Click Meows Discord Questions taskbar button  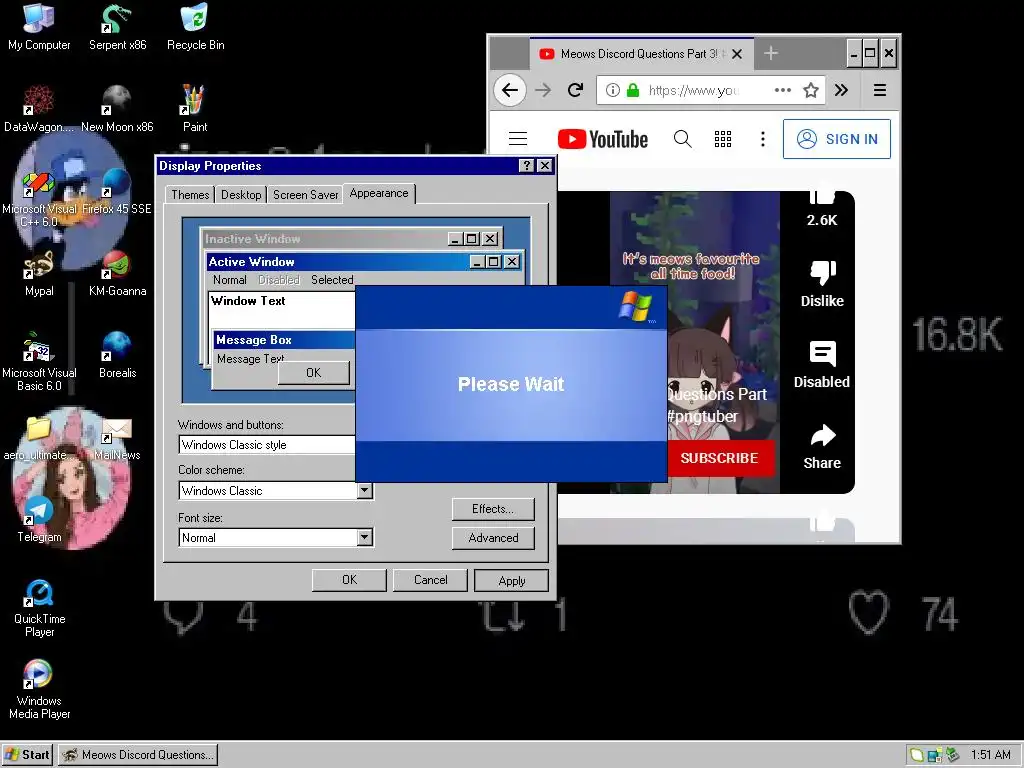pos(138,755)
